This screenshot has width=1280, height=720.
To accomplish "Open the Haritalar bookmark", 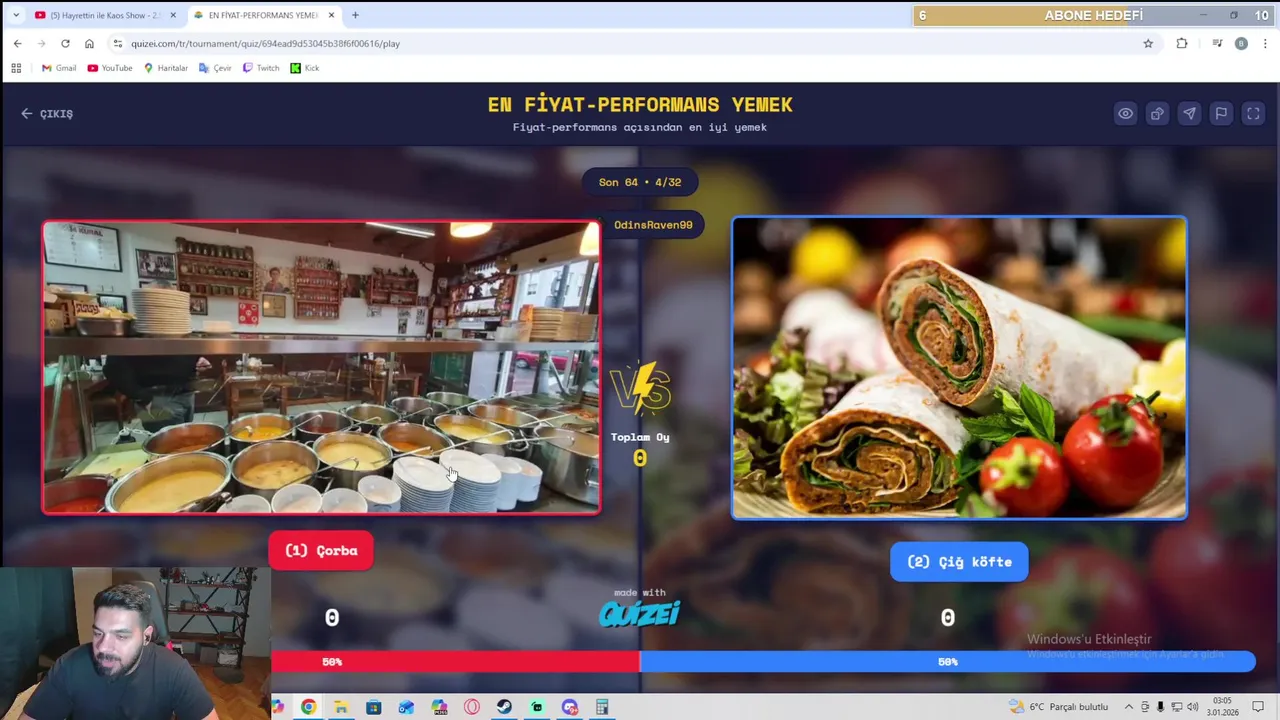I will (x=165, y=68).
